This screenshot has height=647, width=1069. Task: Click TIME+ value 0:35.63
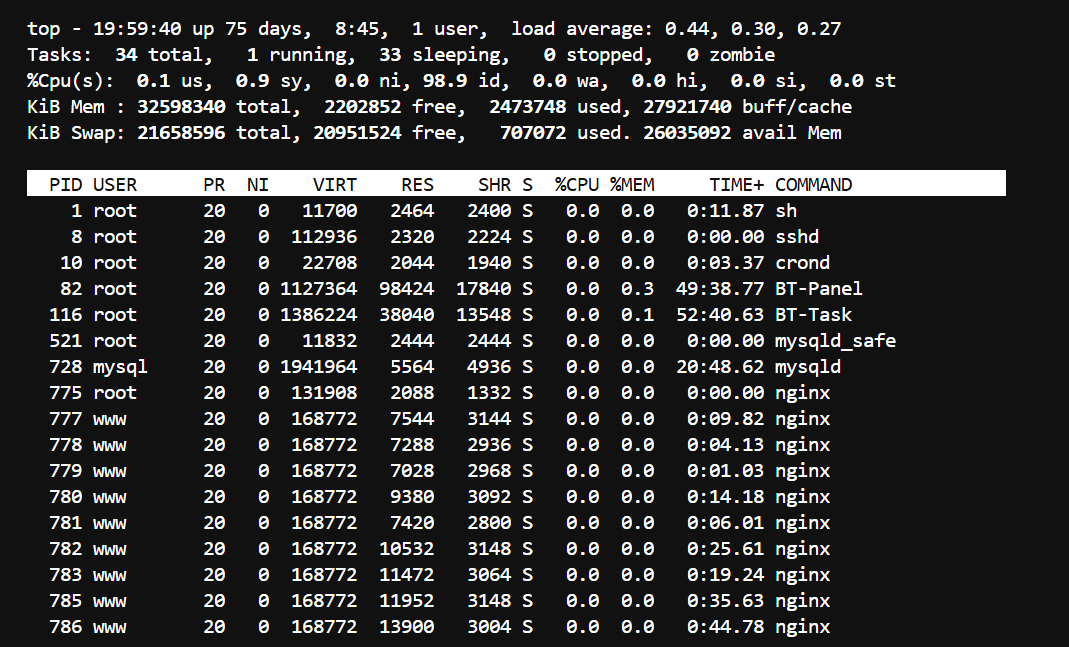(x=725, y=601)
